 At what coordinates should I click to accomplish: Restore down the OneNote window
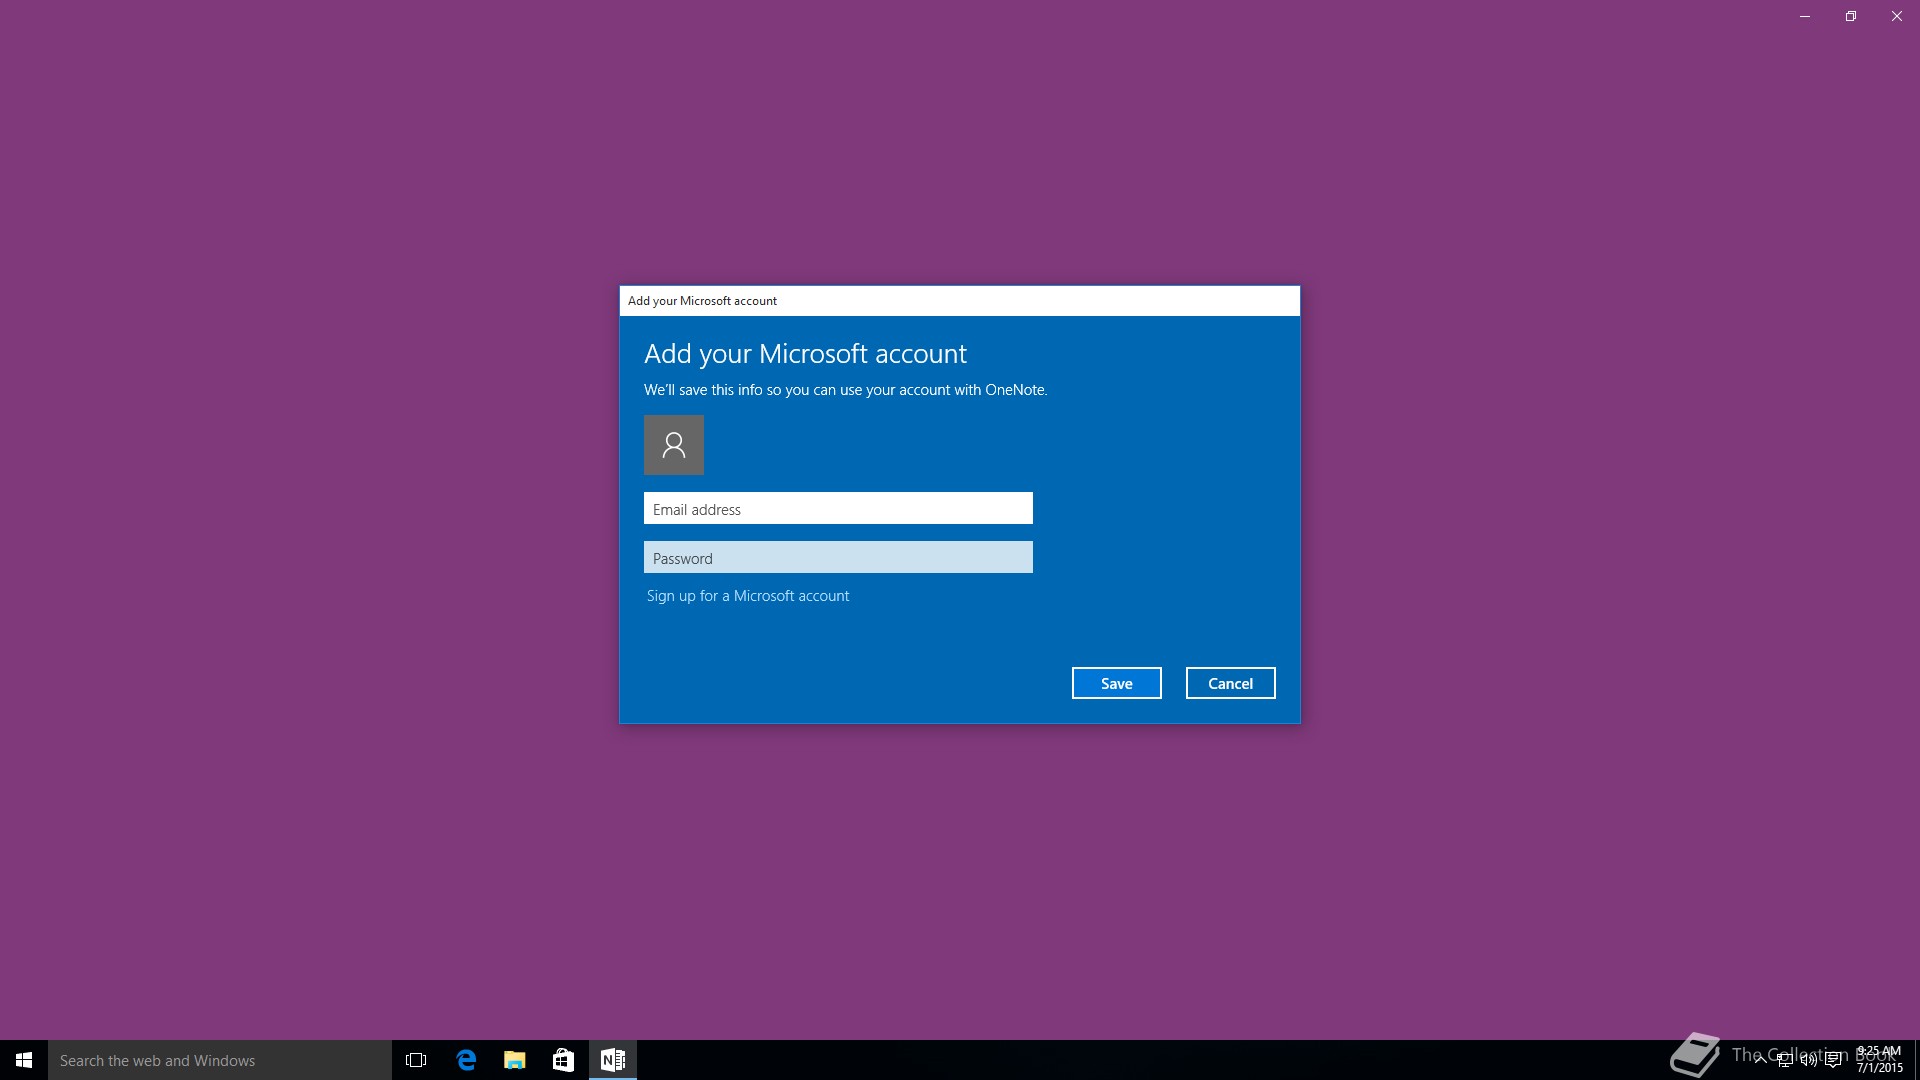(1851, 16)
